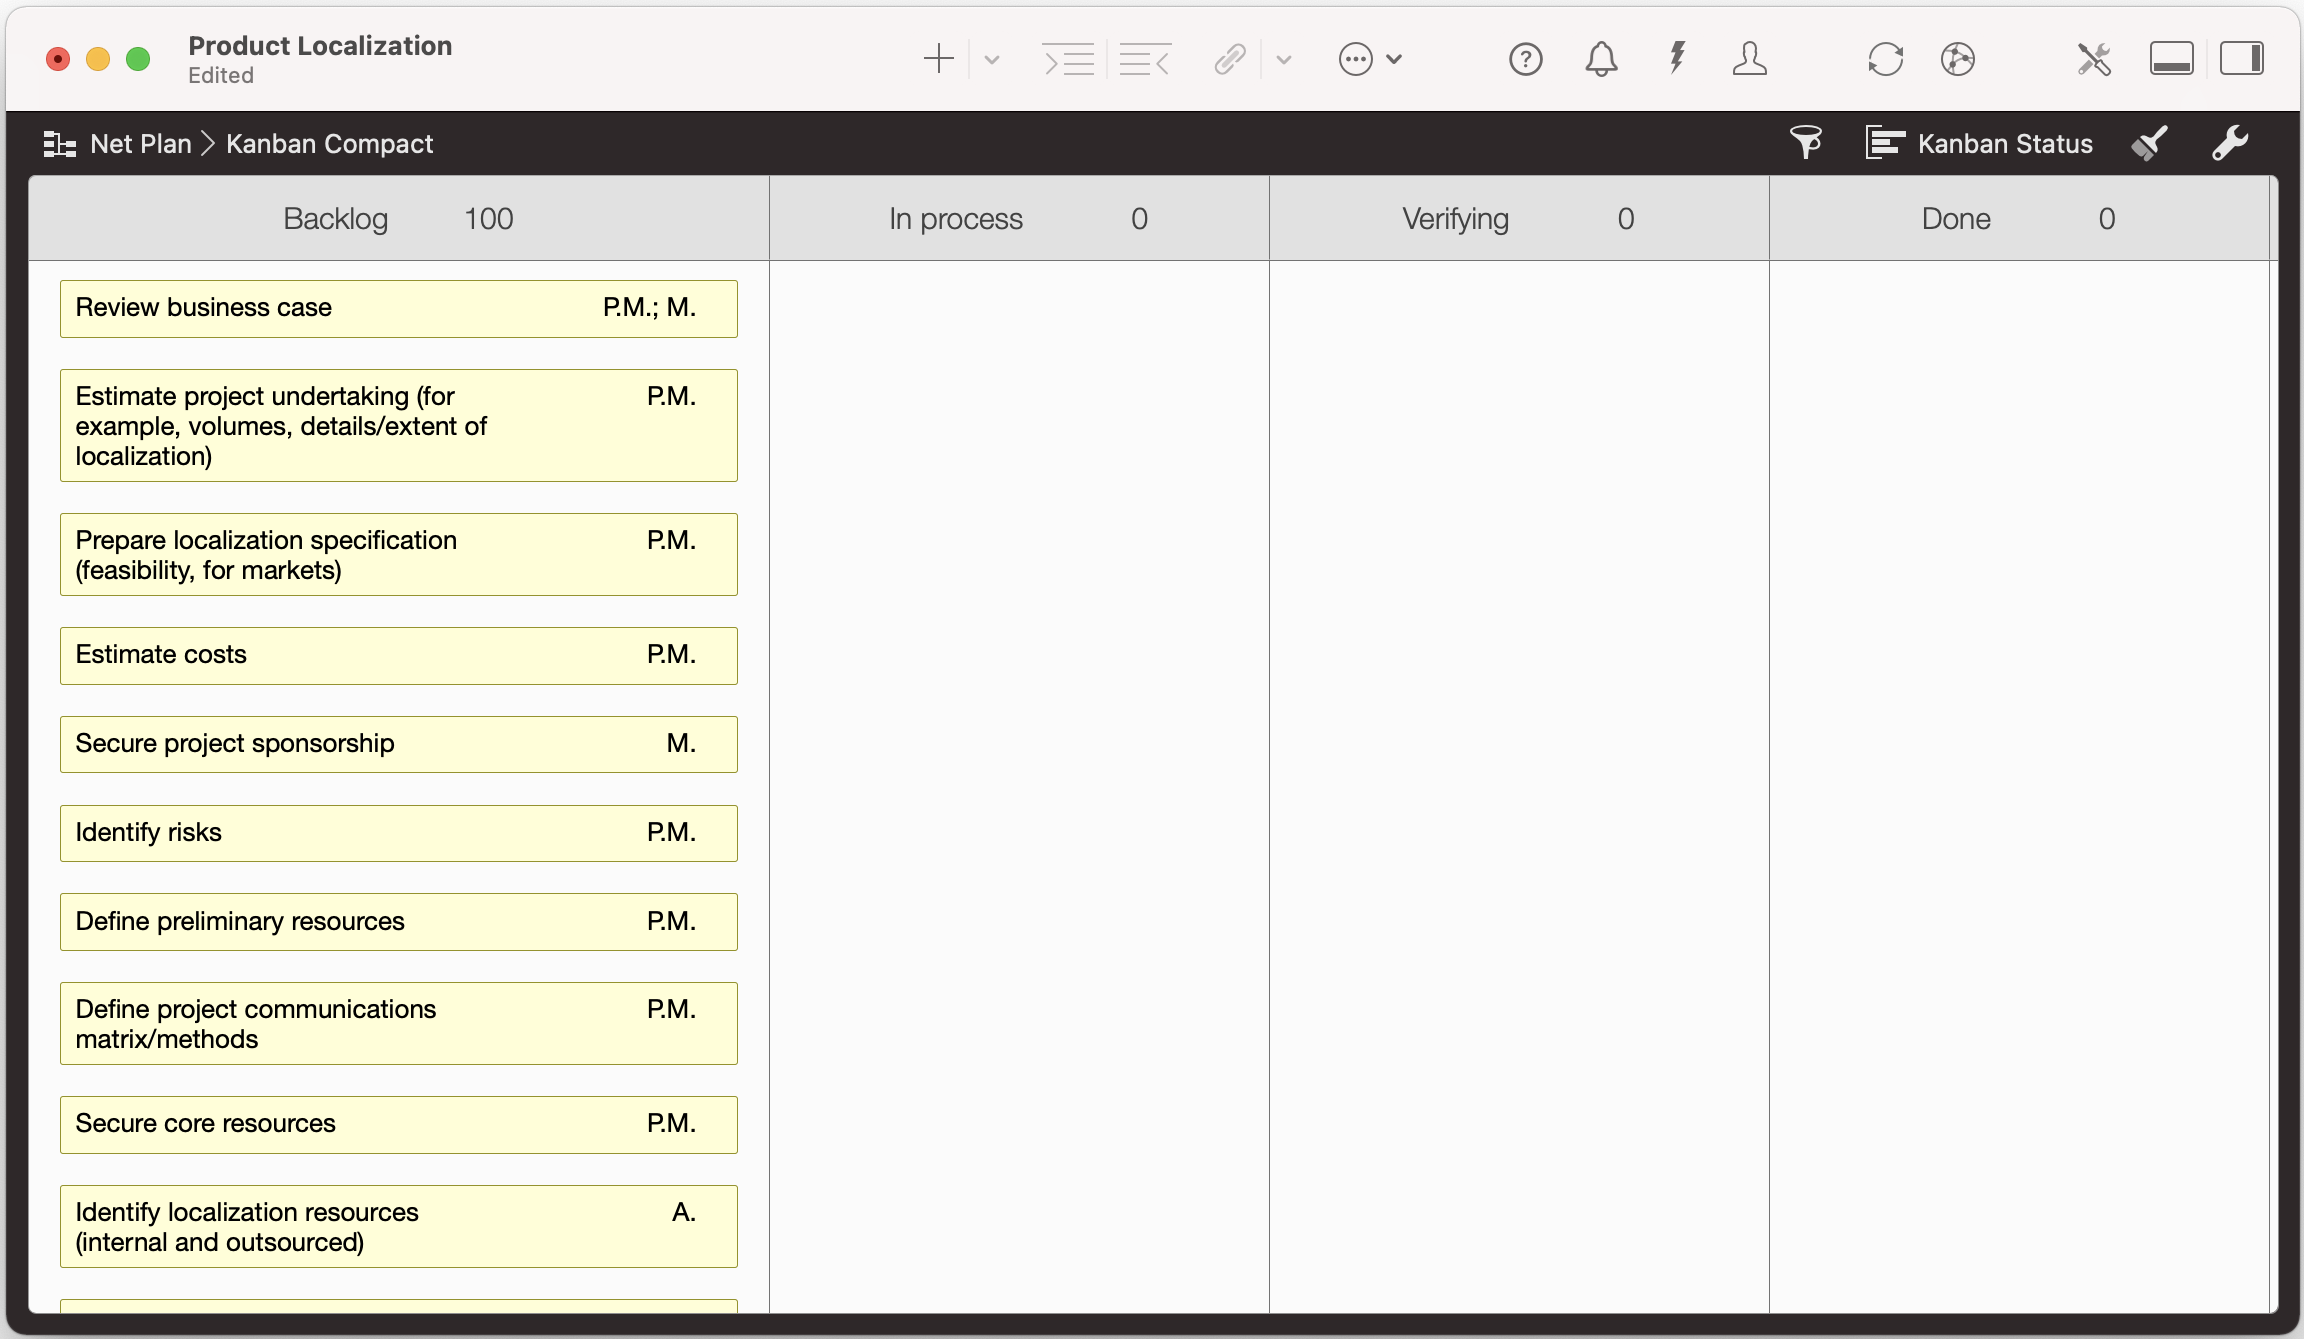Navigate to Net Plan breadcrumb

139,143
